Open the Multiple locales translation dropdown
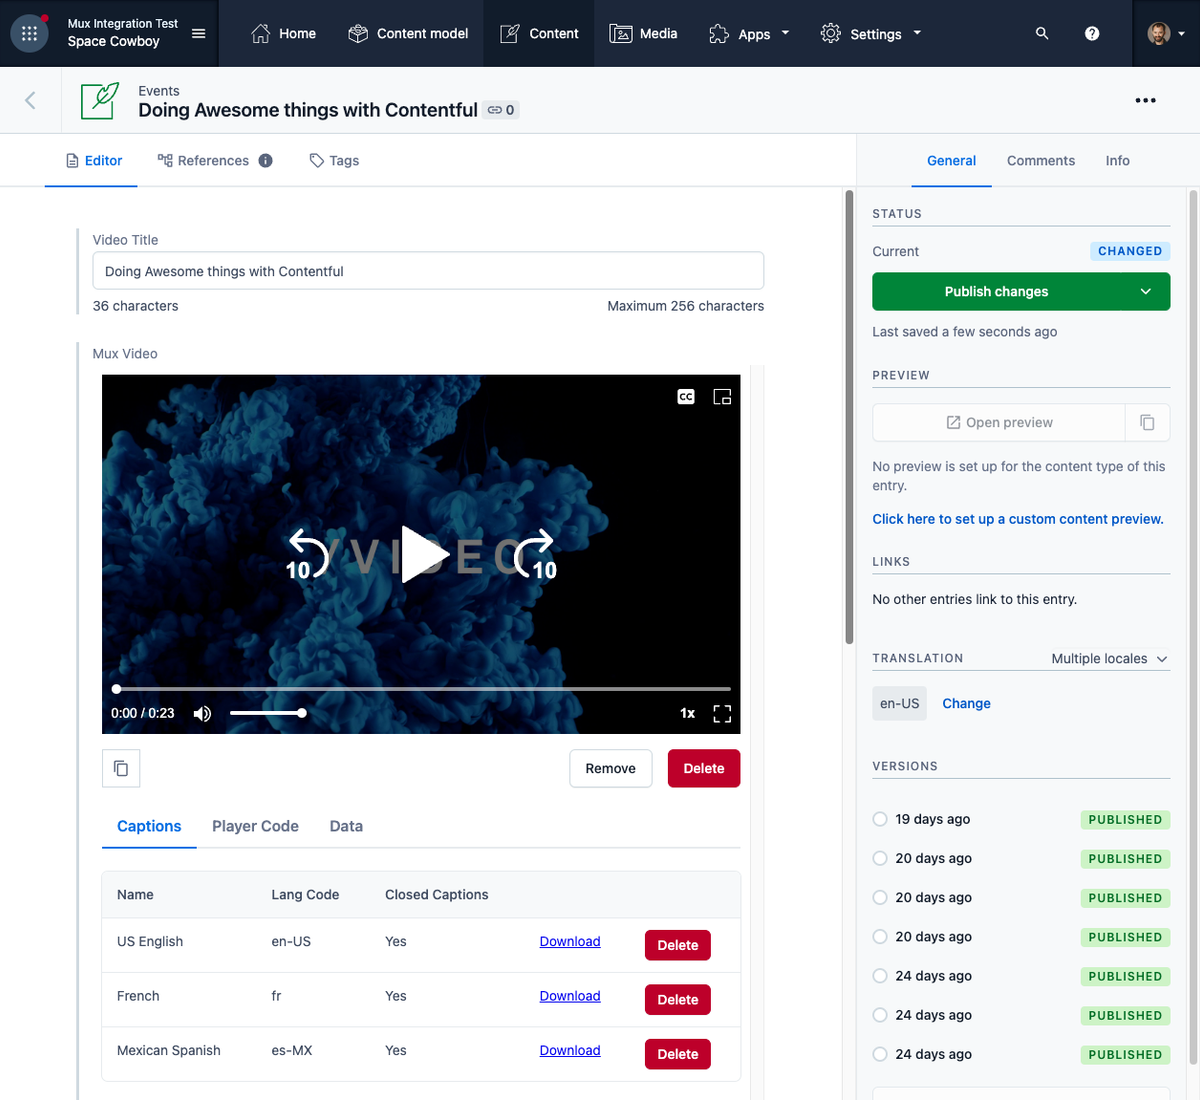1200x1100 pixels. (1109, 659)
